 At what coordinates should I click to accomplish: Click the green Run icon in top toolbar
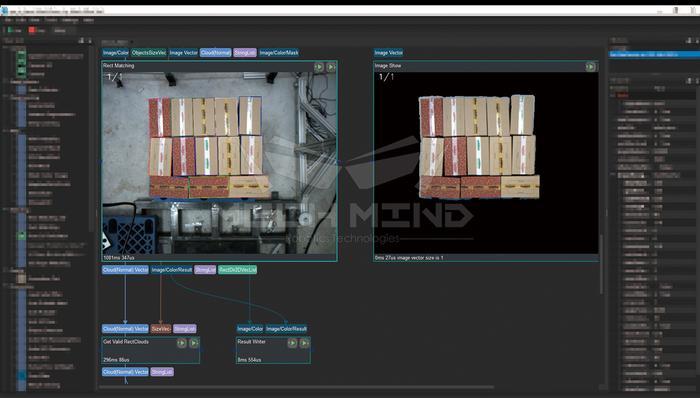(x=10, y=30)
